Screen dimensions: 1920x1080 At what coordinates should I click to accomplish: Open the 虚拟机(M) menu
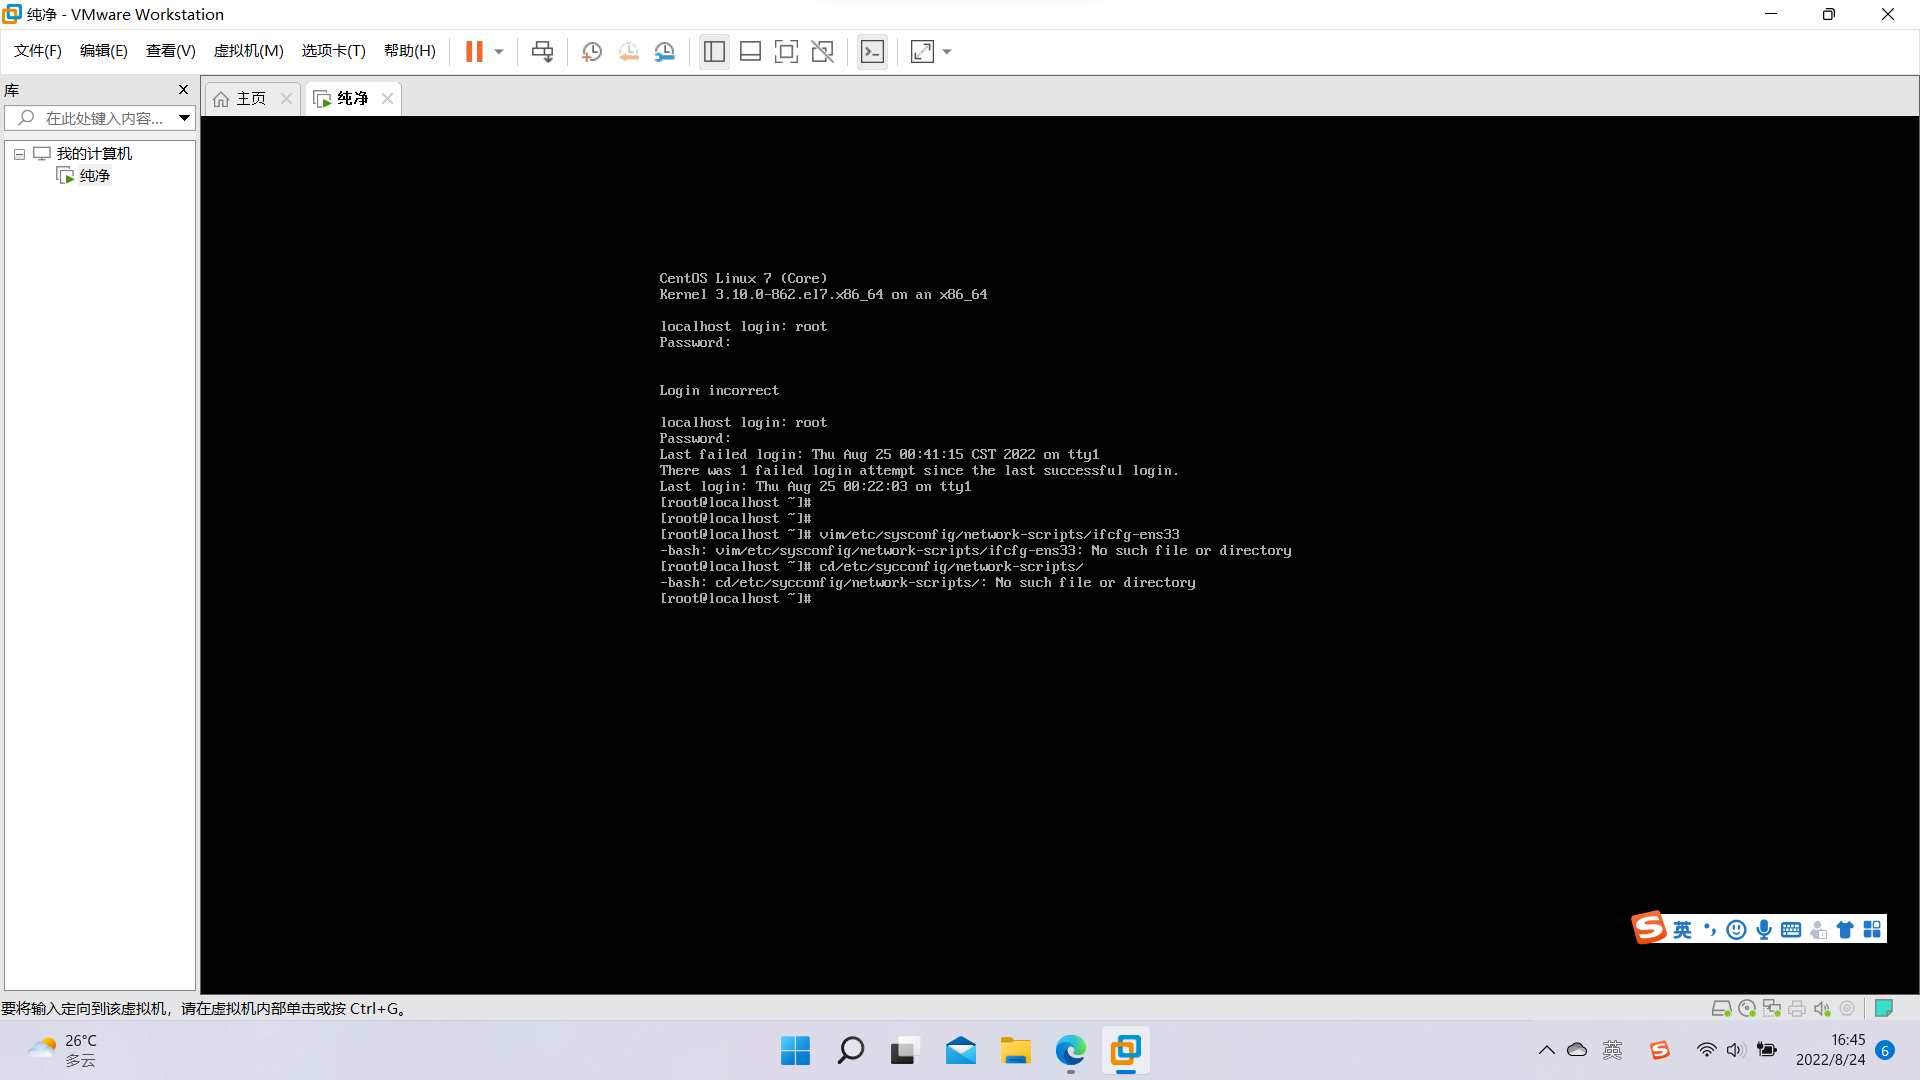click(x=248, y=51)
